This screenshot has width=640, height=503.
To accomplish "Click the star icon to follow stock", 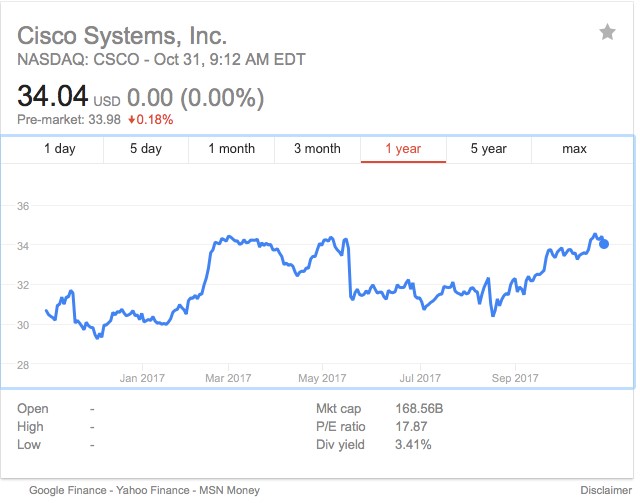I will pyautogui.click(x=608, y=33).
